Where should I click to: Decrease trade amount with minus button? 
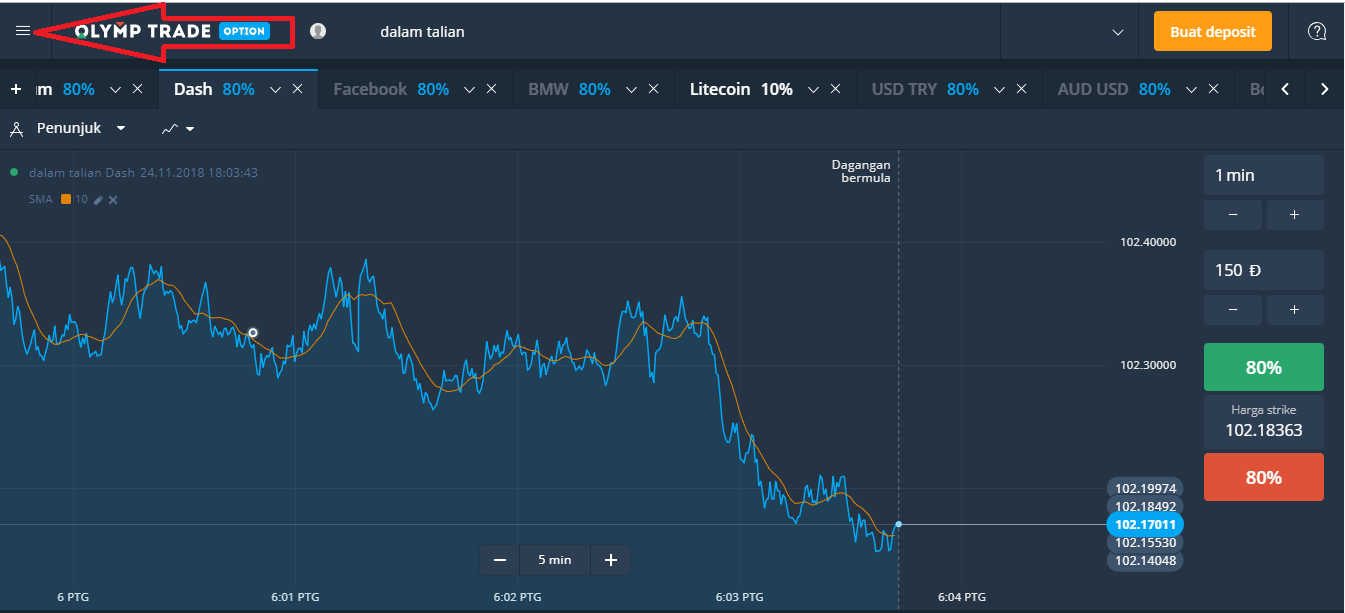pos(1231,309)
